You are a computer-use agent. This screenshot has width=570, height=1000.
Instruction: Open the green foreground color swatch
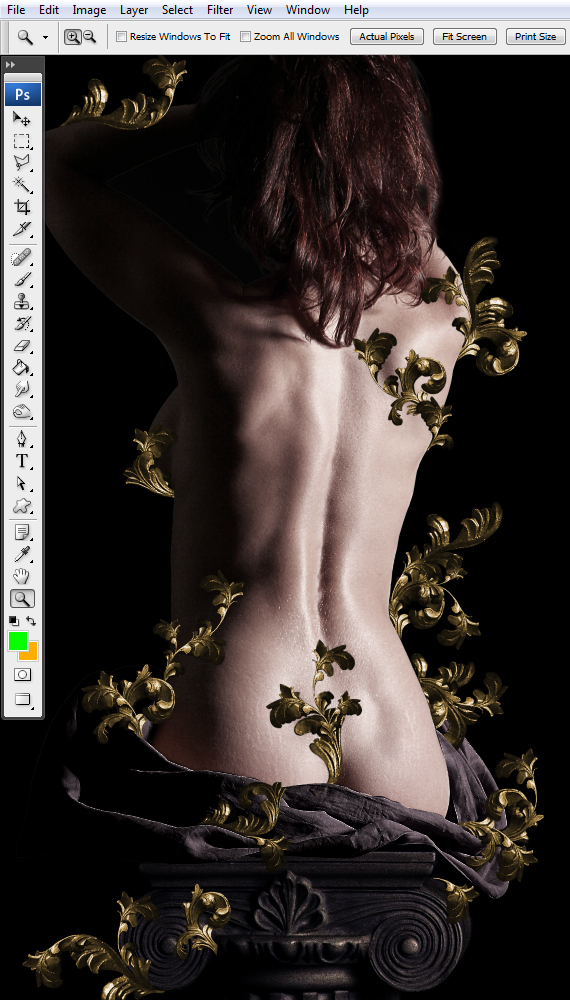(x=17, y=640)
